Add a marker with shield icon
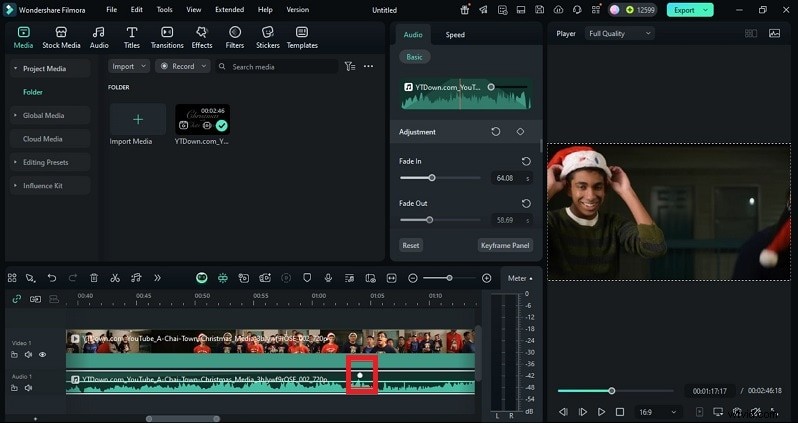 click(307, 278)
